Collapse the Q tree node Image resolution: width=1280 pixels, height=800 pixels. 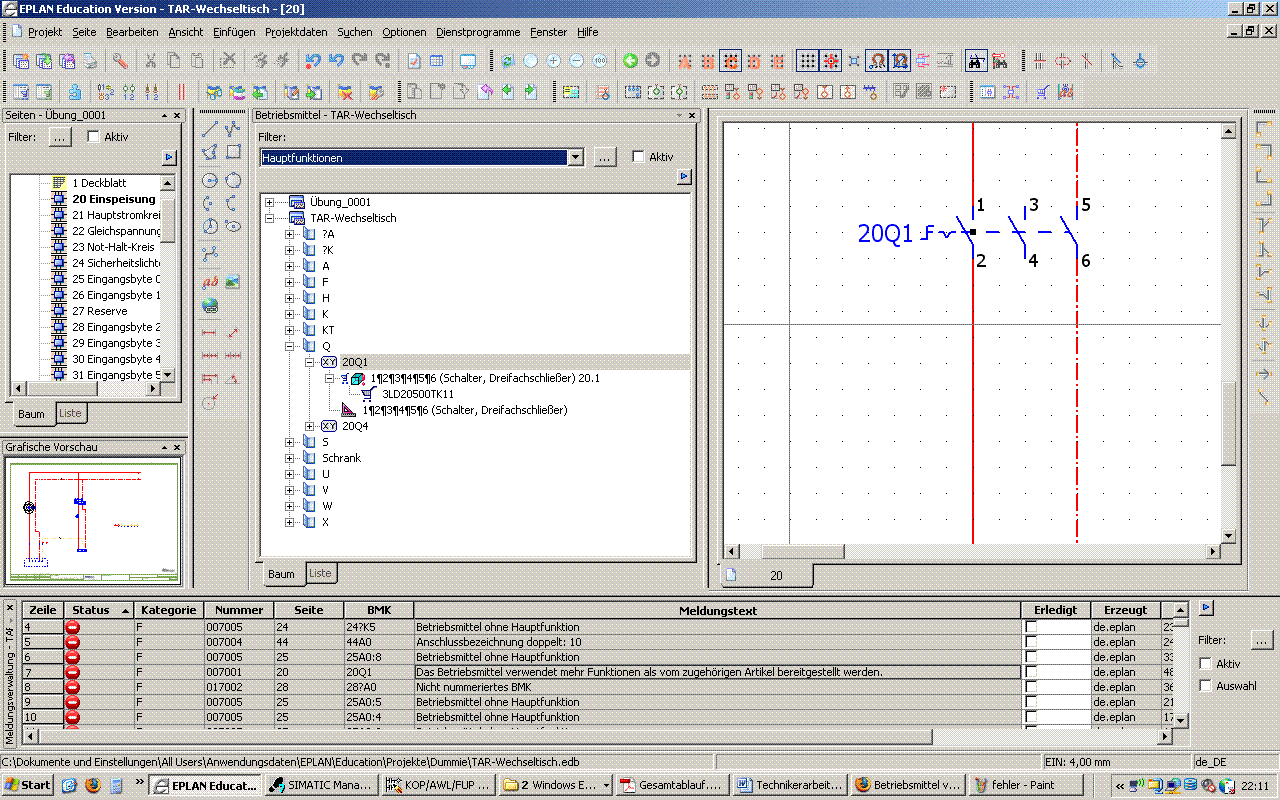click(290, 346)
